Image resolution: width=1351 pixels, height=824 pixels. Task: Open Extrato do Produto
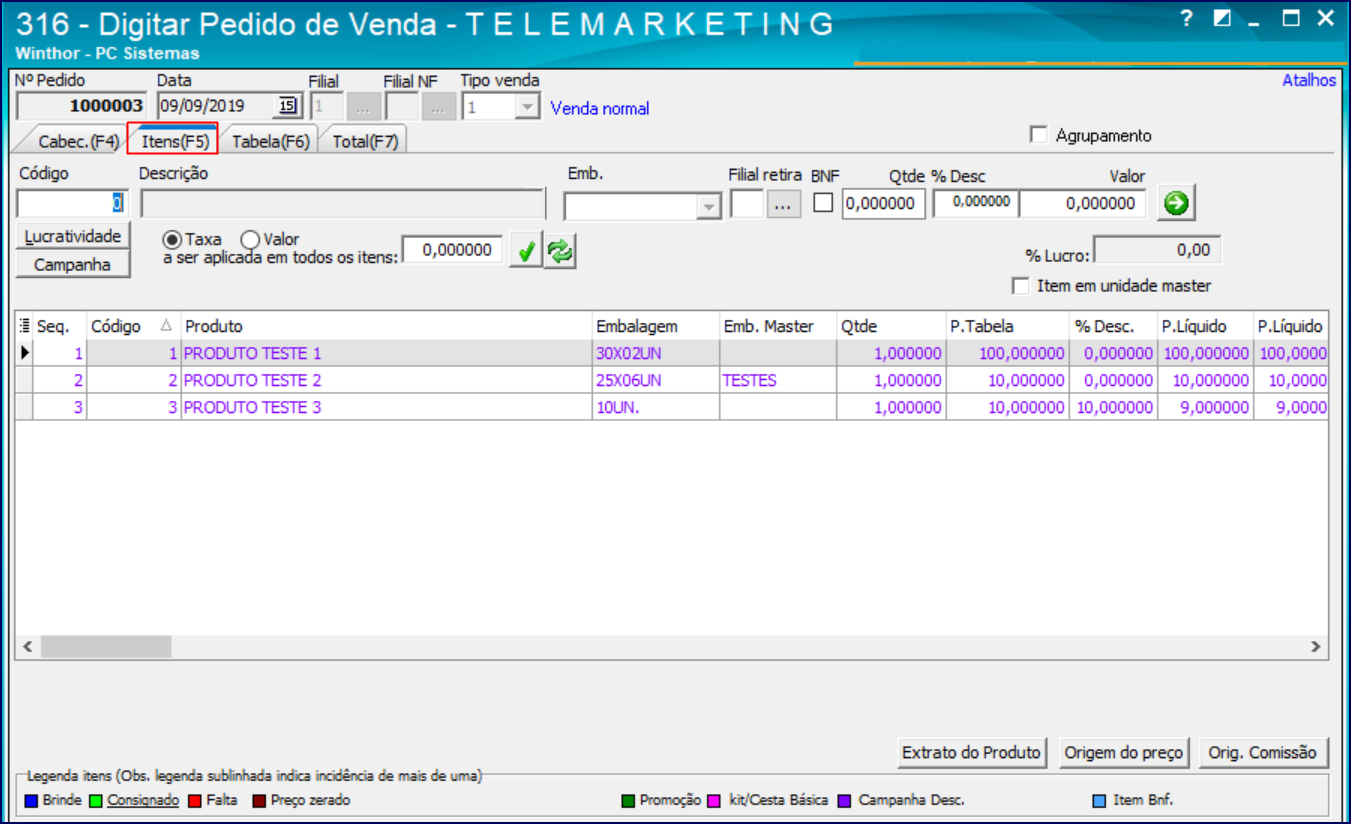pyautogui.click(x=972, y=752)
